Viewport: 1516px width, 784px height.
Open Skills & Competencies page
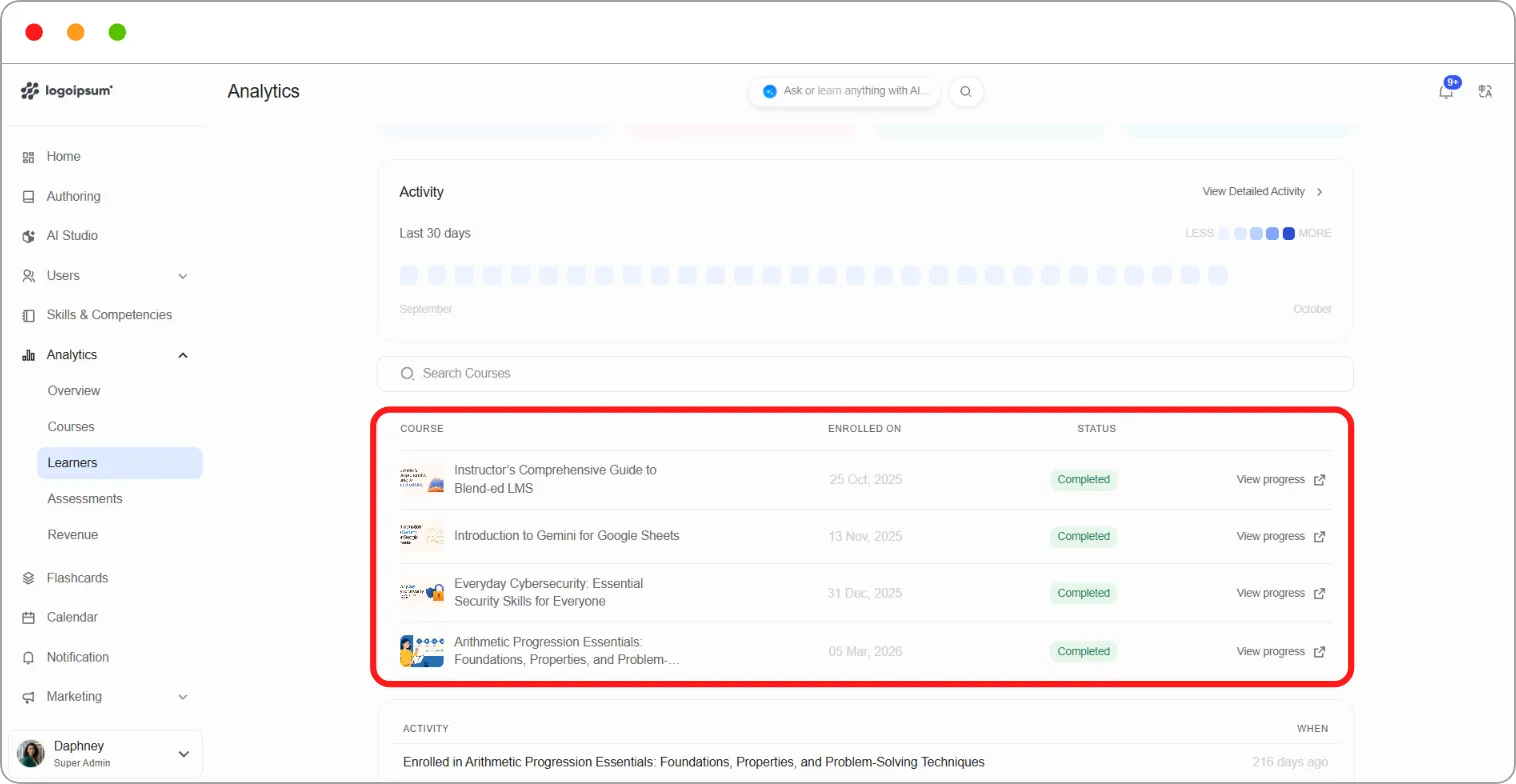click(109, 315)
